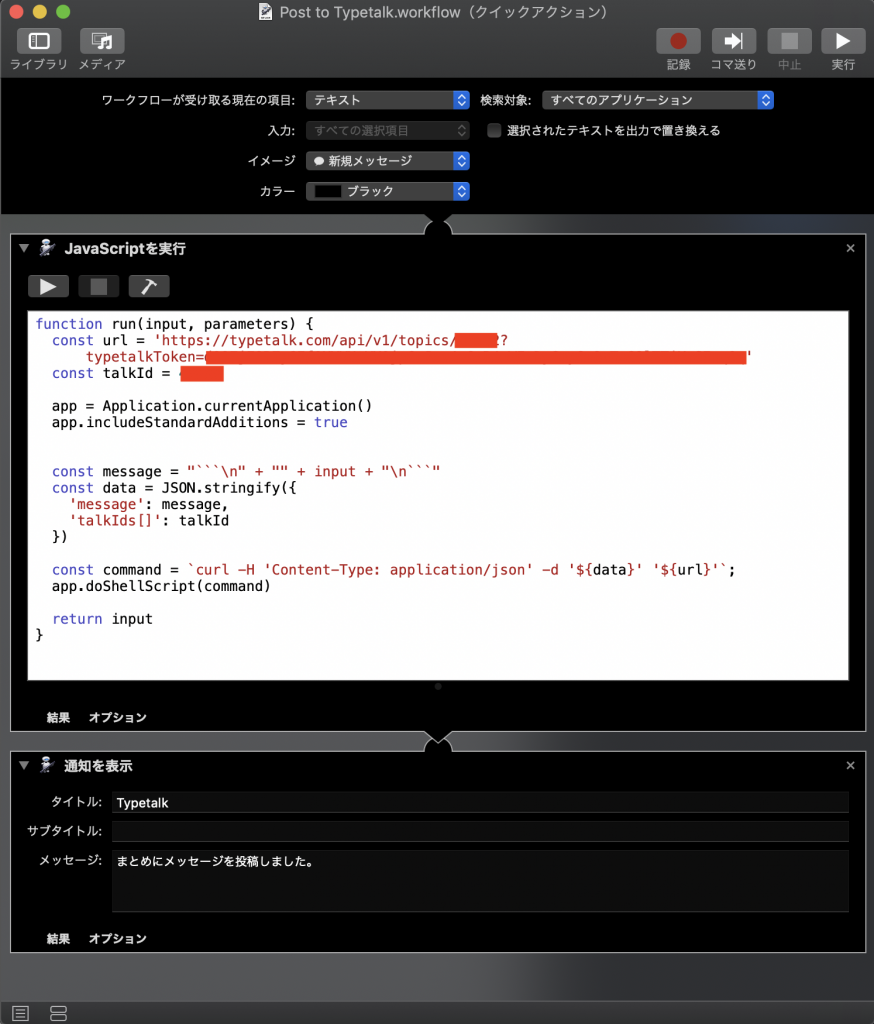Show 結果 of the notification action

tap(58, 938)
